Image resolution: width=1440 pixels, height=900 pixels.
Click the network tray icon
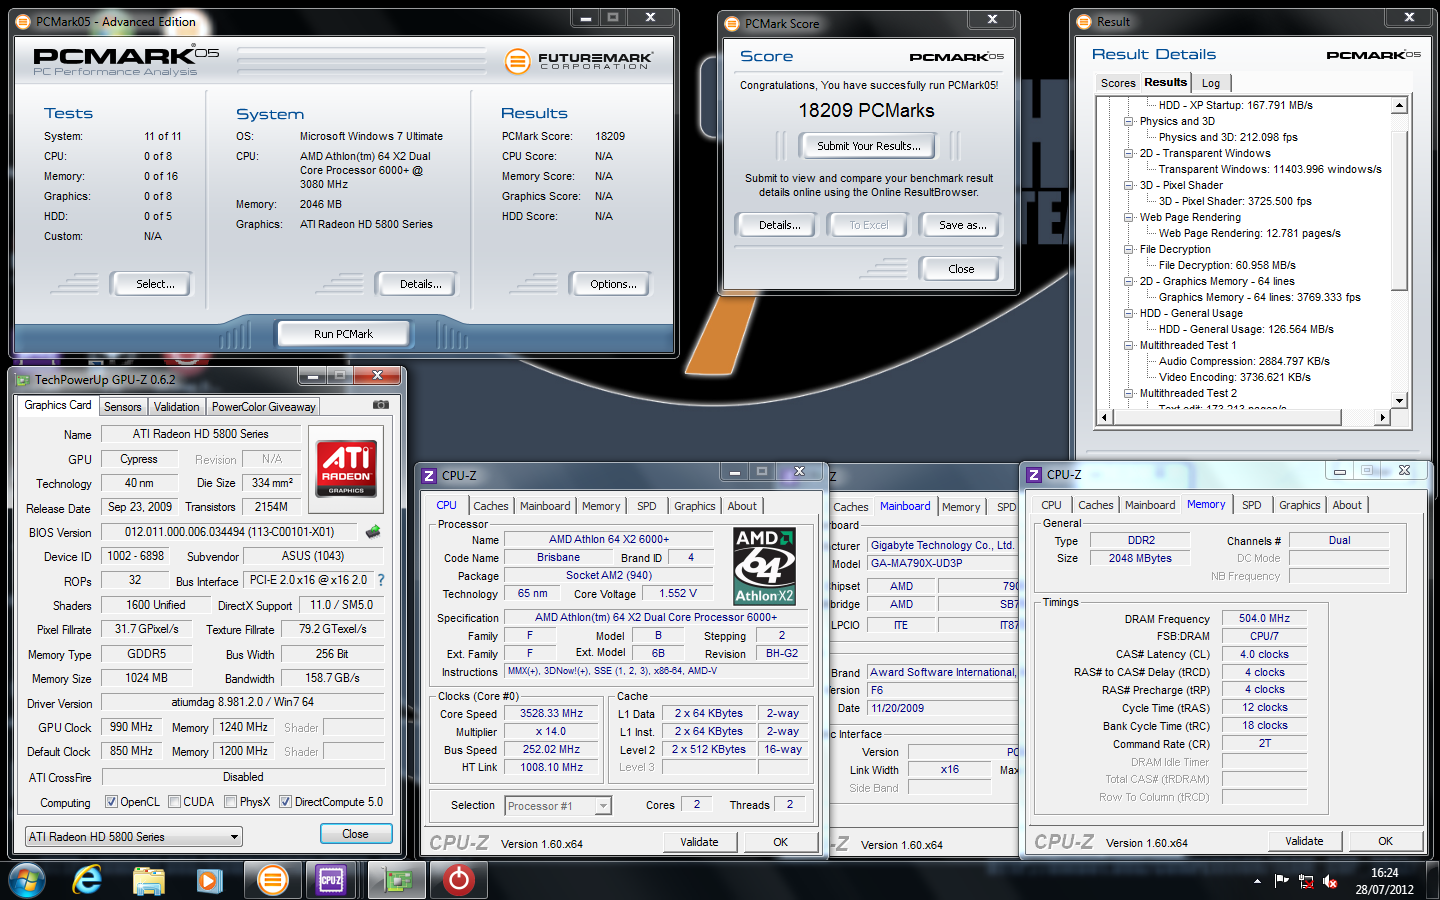pos(1306,881)
